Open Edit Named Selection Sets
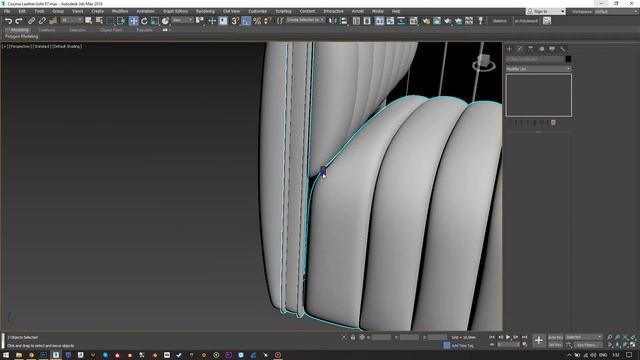The image size is (640, 360). pos(280,21)
